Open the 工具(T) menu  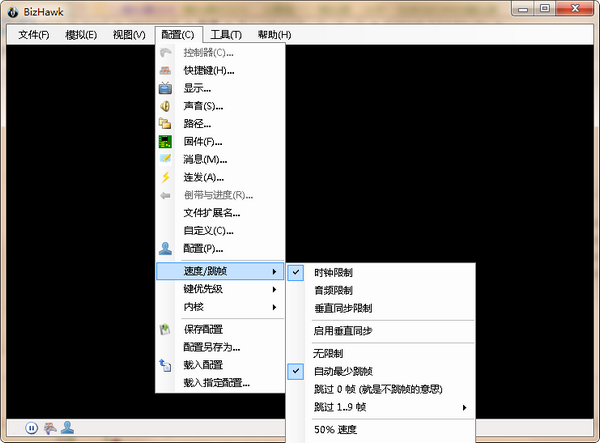tap(226, 35)
